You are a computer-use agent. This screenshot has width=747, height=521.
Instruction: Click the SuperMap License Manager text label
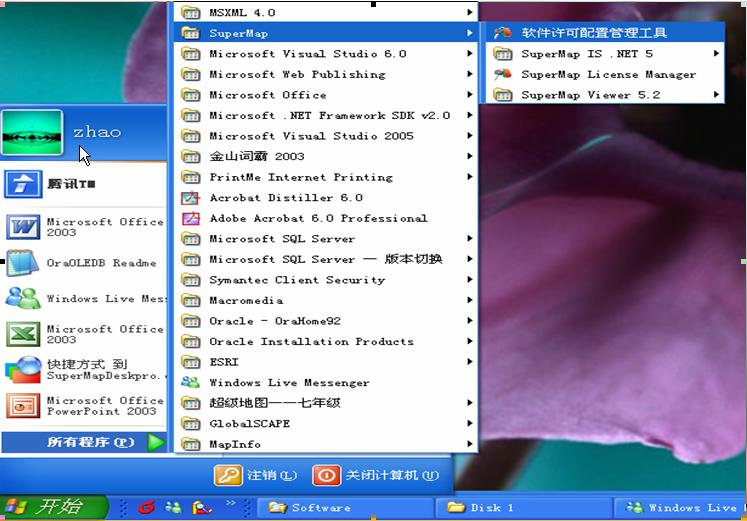pos(608,74)
